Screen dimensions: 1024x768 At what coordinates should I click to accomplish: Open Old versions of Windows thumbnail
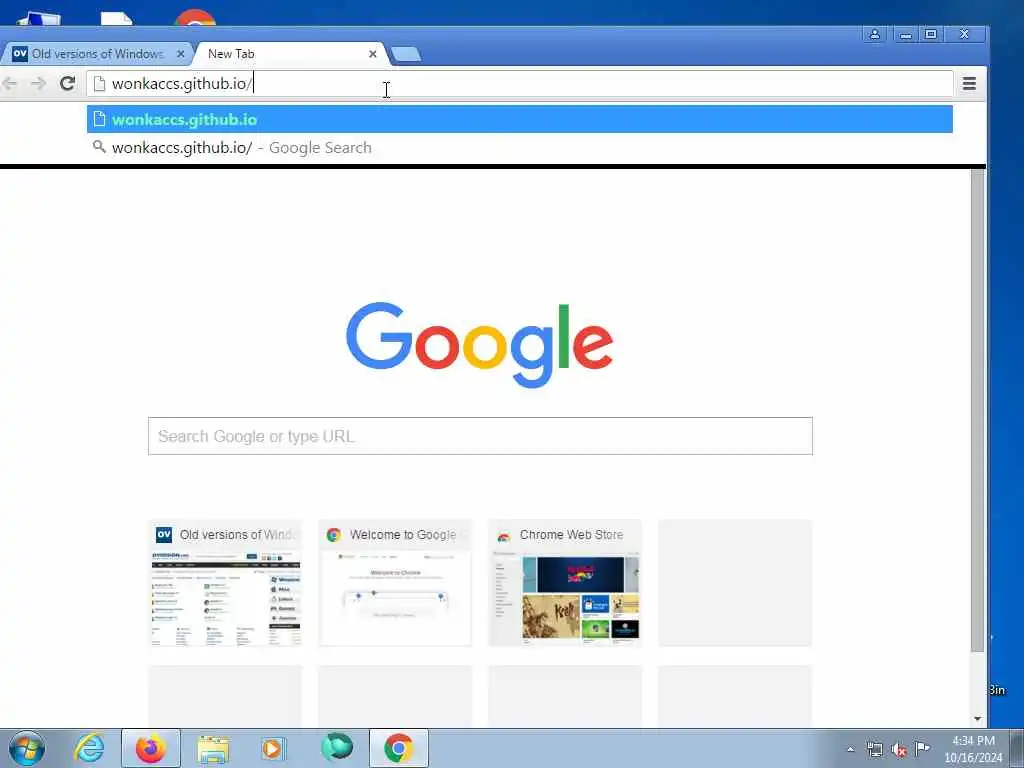[x=225, y=583]
